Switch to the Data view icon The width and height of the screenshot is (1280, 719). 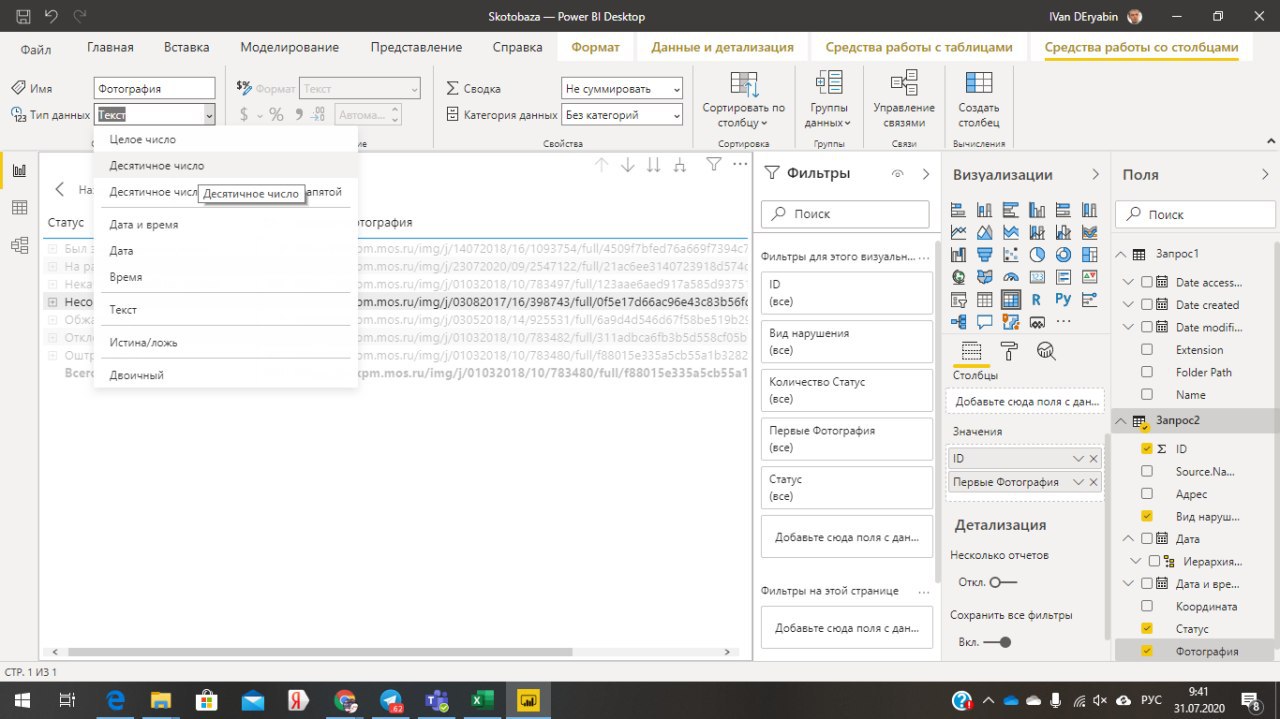coord(19,207)
